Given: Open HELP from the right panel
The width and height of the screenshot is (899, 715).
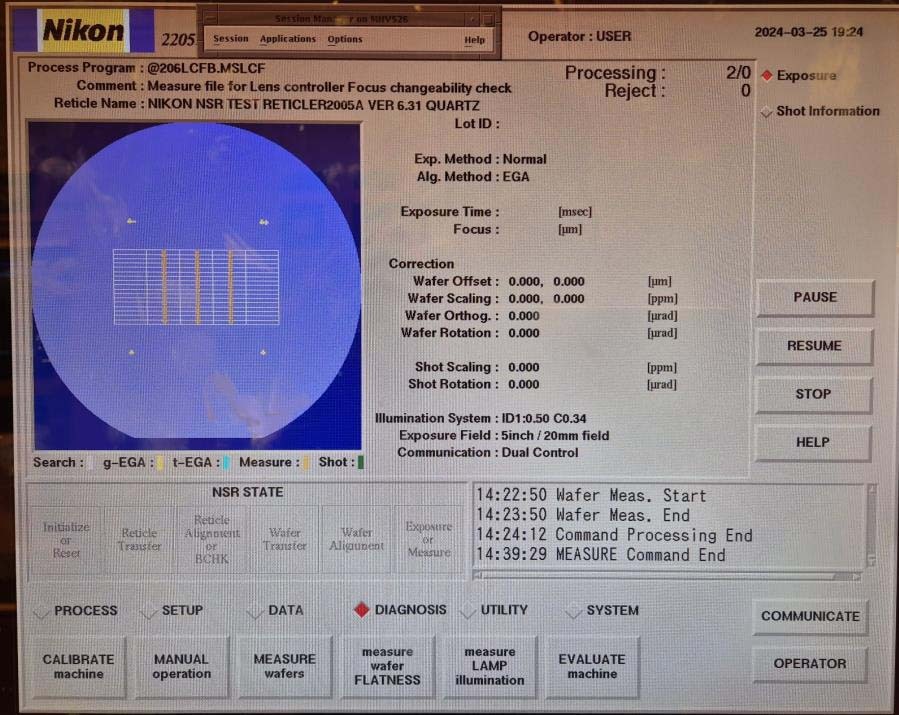Looking at the screenshot, I should [812, 443].
